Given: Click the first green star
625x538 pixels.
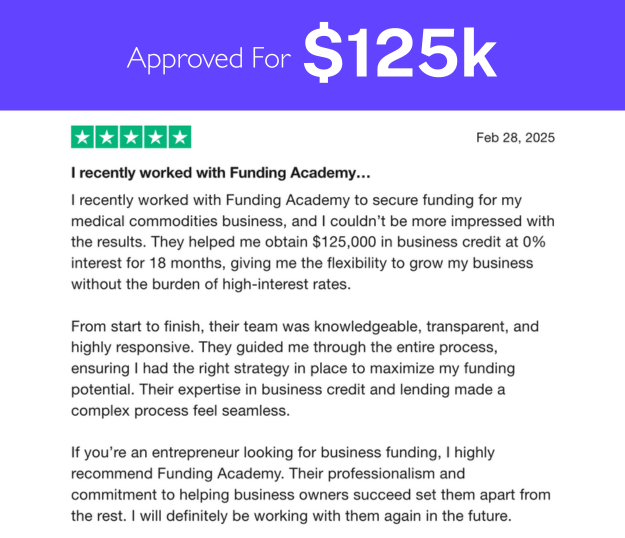Looking at the screenshot, I should [82, 137].
